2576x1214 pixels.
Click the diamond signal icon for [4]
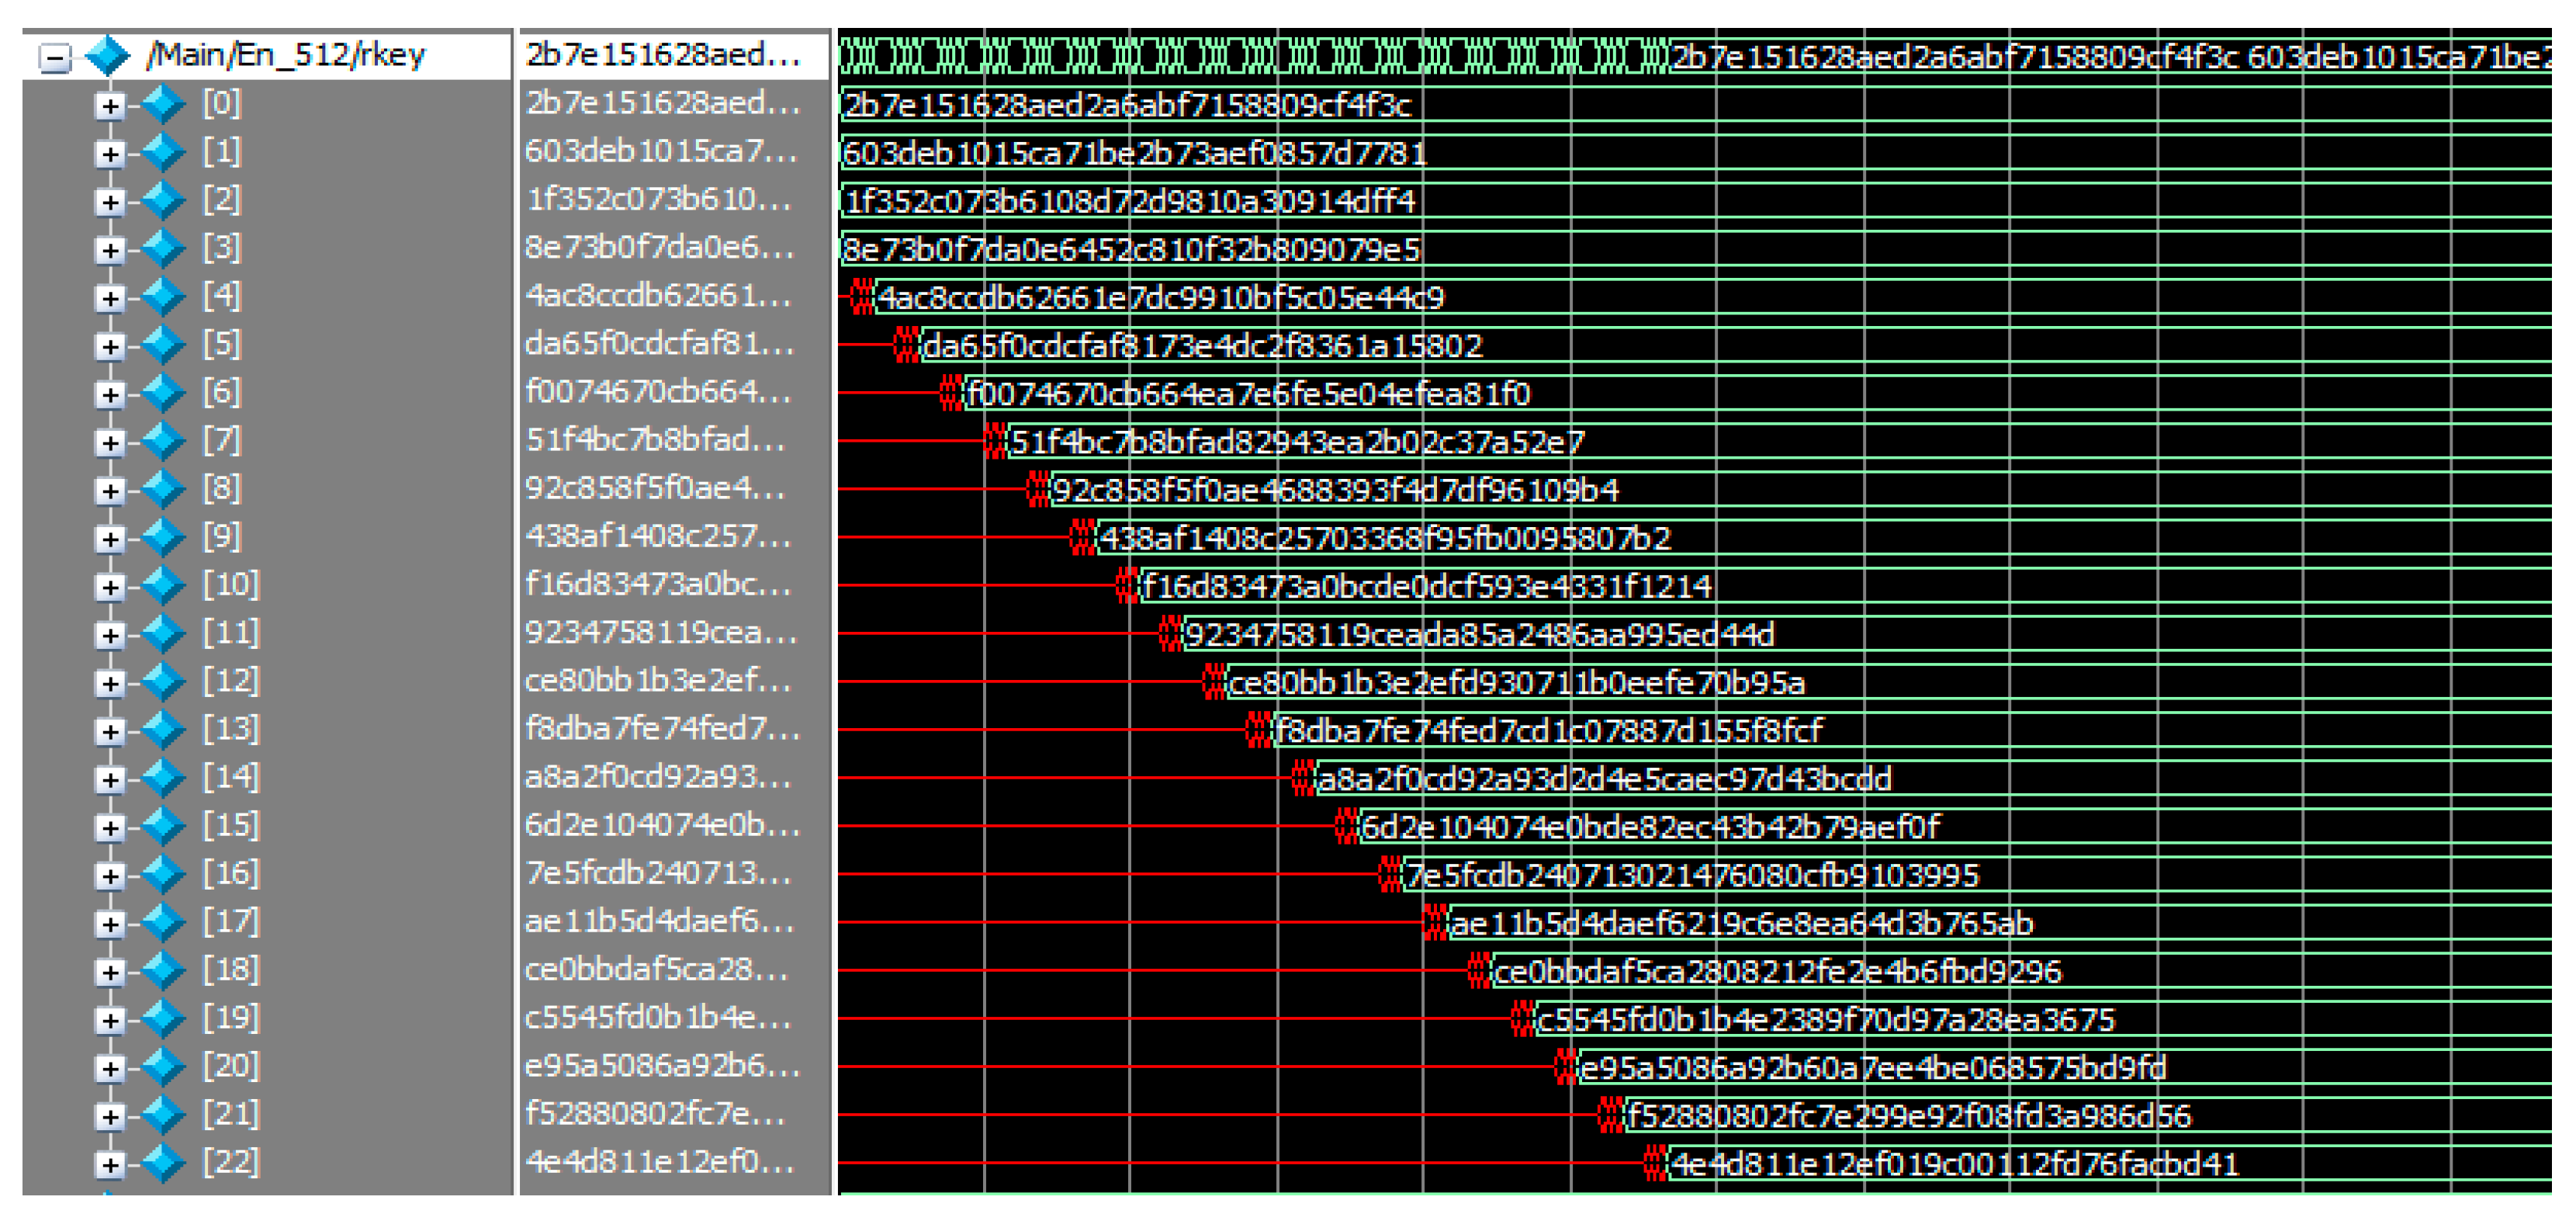click(163, 297)
